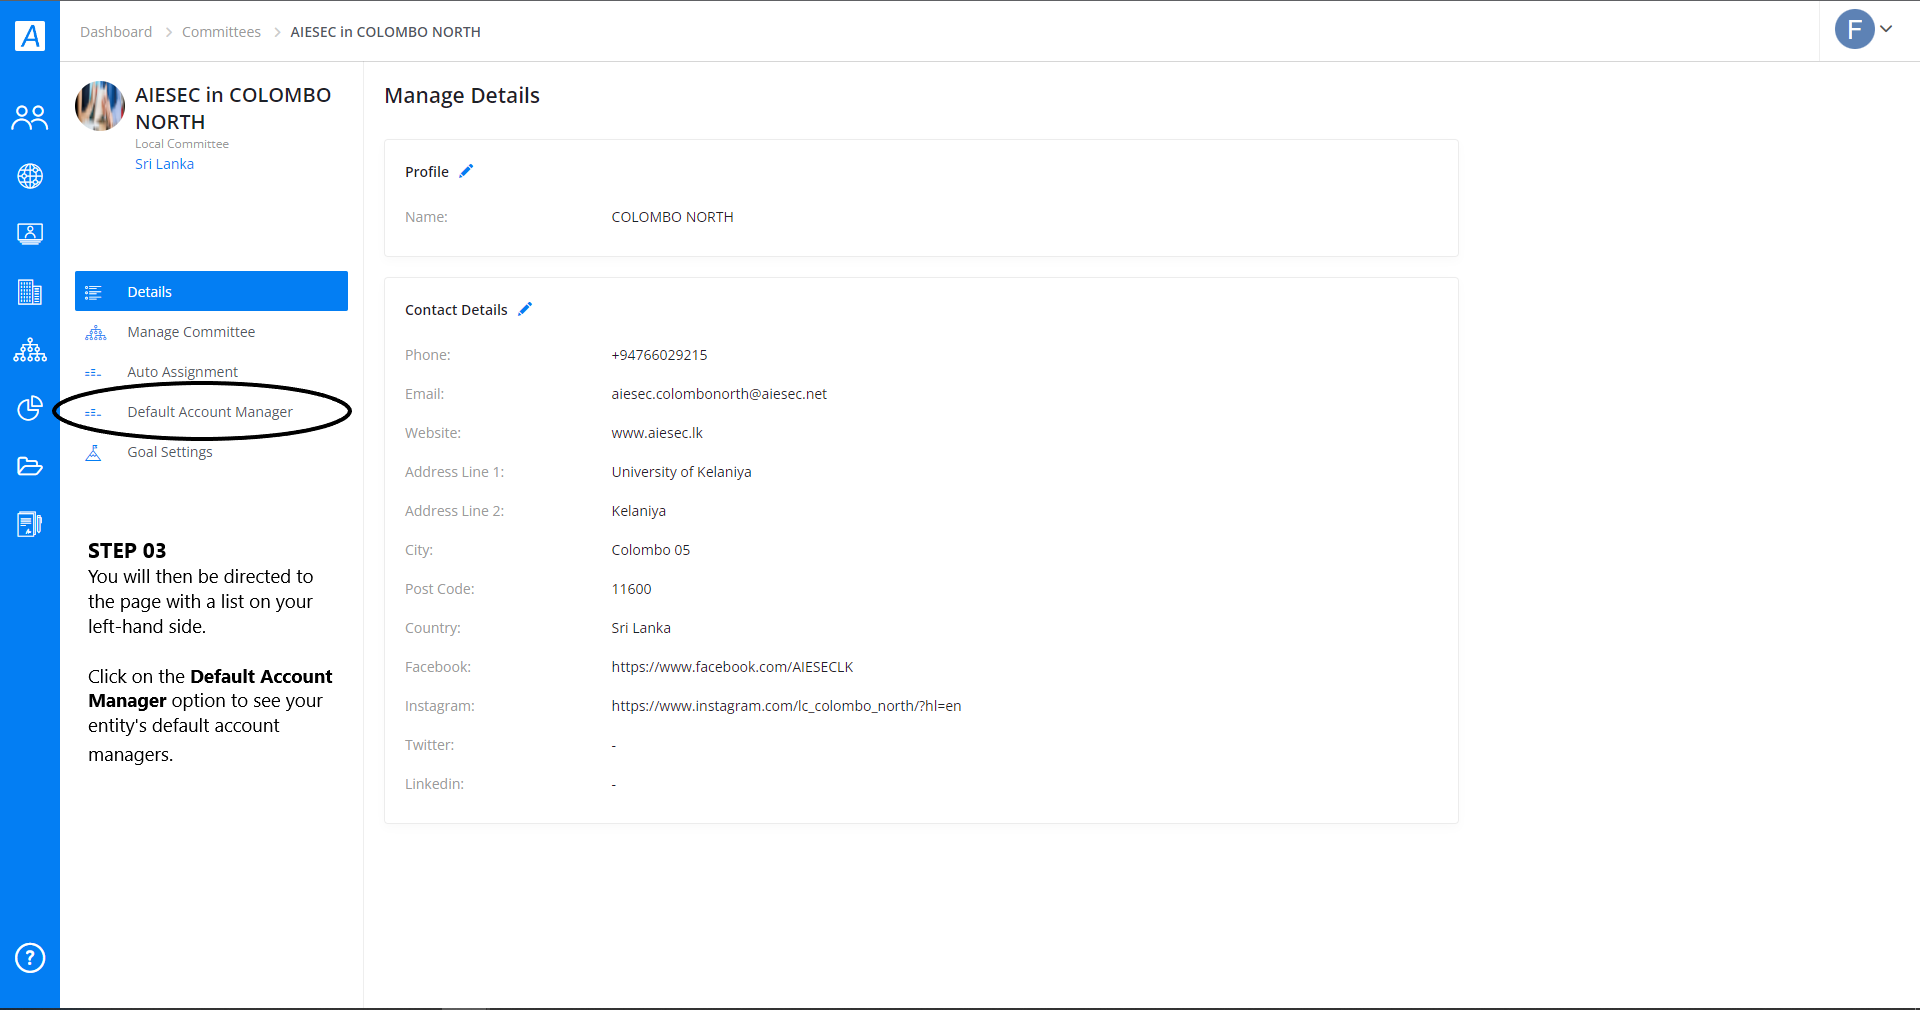The image size is (1920, 1010).
Task: Click the Goal Settings icon
Action: [x=93, y=452]
